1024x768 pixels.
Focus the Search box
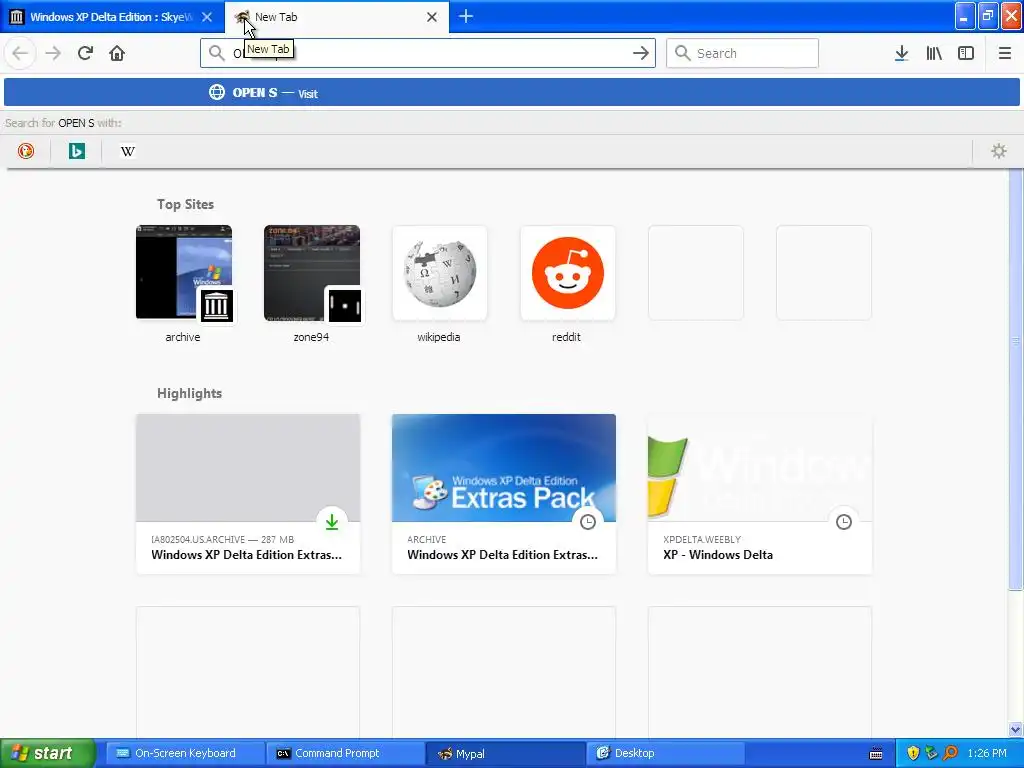(742, 53)
